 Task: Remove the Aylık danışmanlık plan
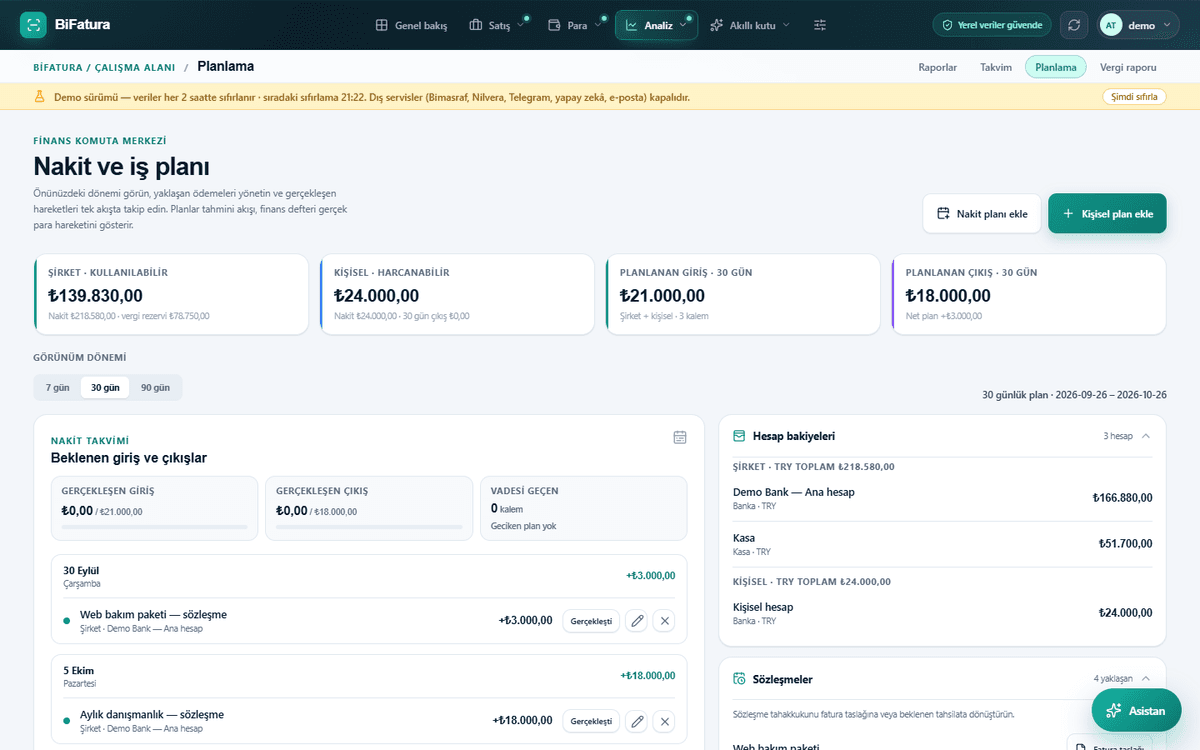click(x=664, y=721)
